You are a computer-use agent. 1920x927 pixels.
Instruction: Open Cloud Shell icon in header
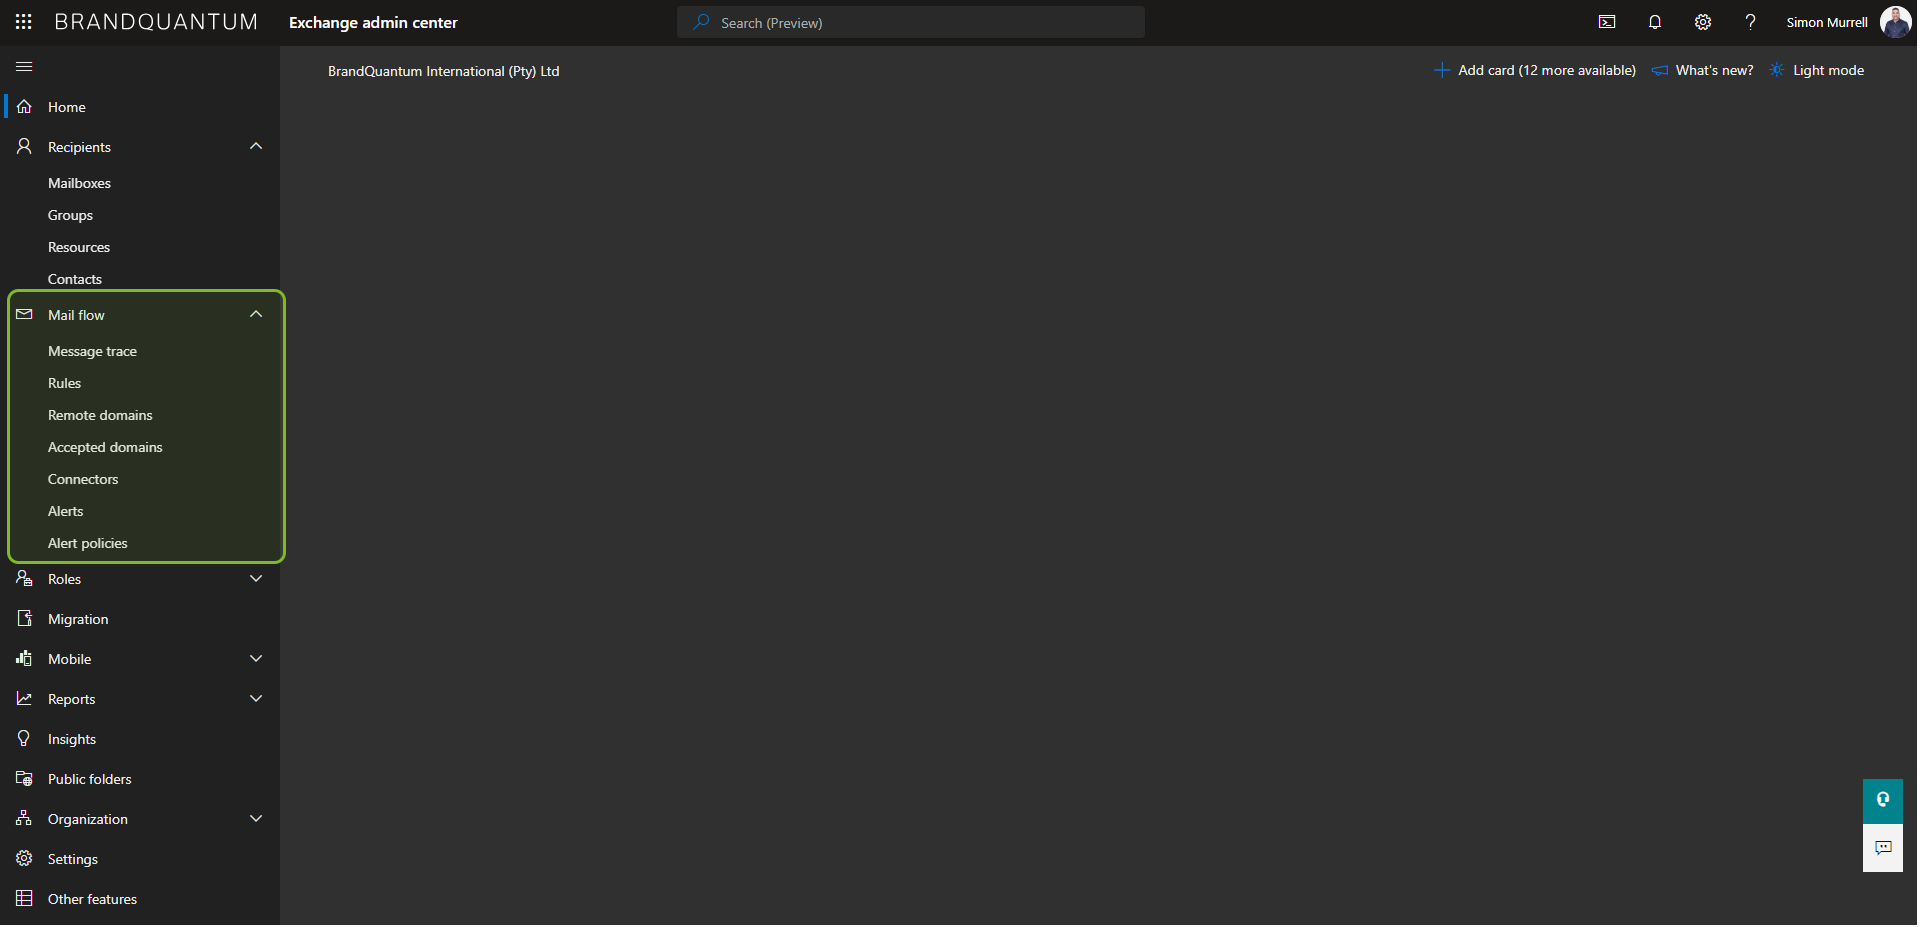[x=1607, y=22]
